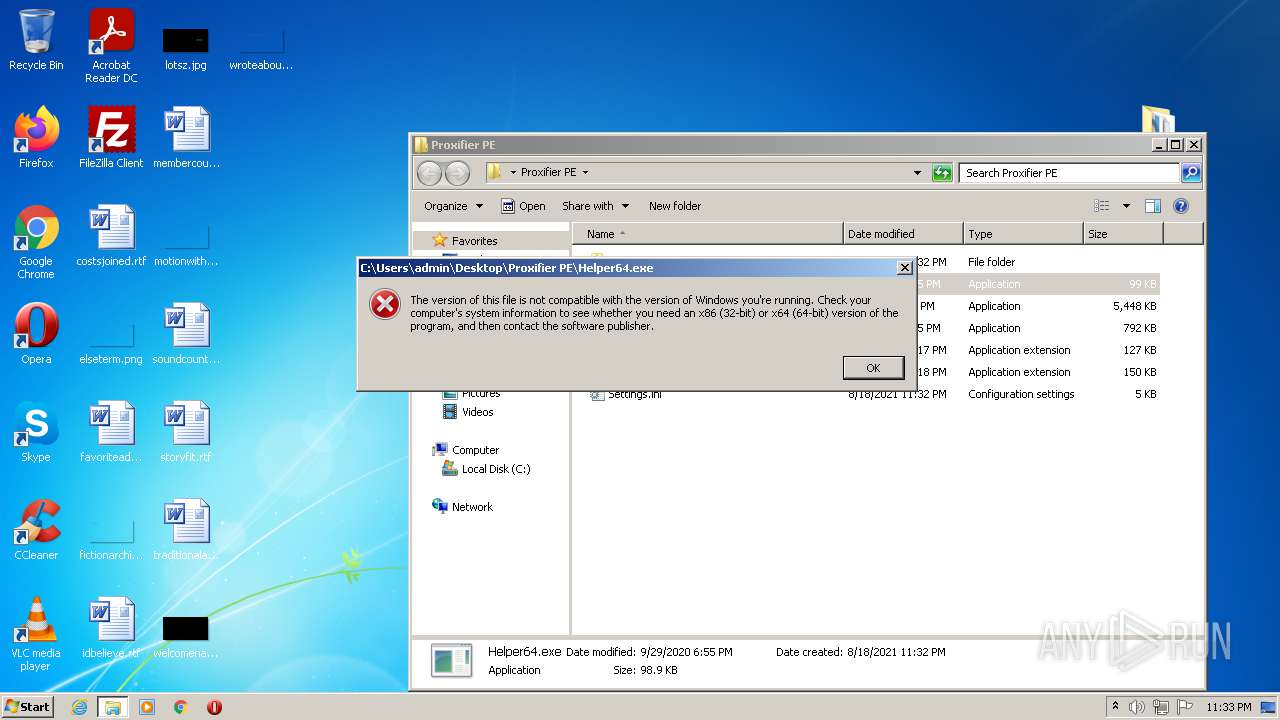Viewport: 1280px width, 720px height.
Task: Click the Start button
Action: [28, 707]
